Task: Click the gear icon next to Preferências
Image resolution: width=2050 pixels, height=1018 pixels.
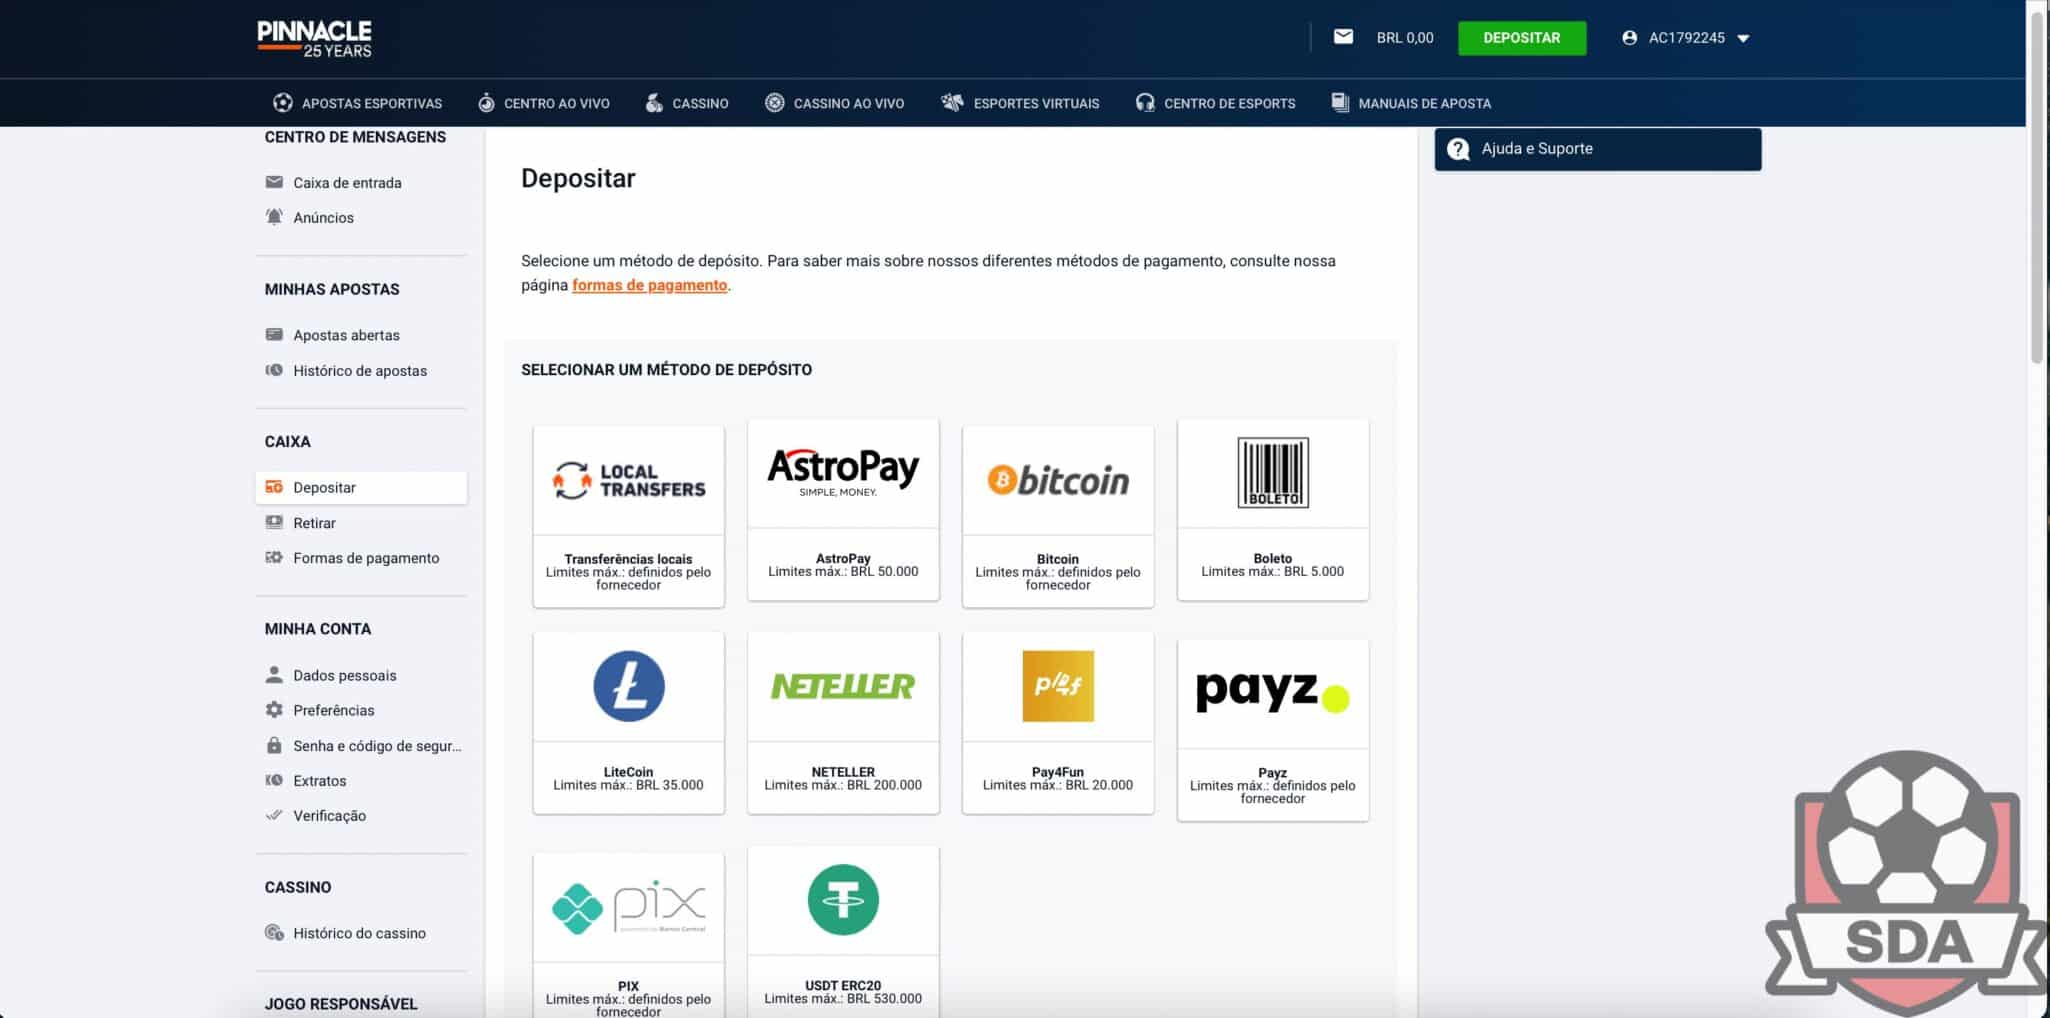Action: 274,710
